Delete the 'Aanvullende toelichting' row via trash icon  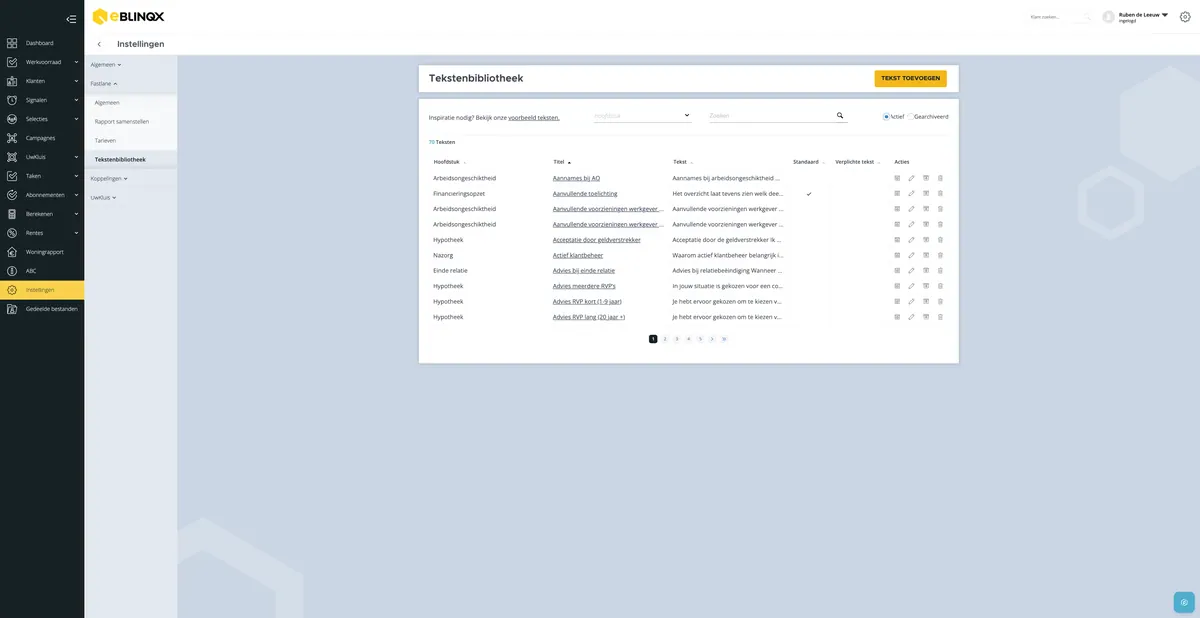pyautogui.click(x=940, y=193)
